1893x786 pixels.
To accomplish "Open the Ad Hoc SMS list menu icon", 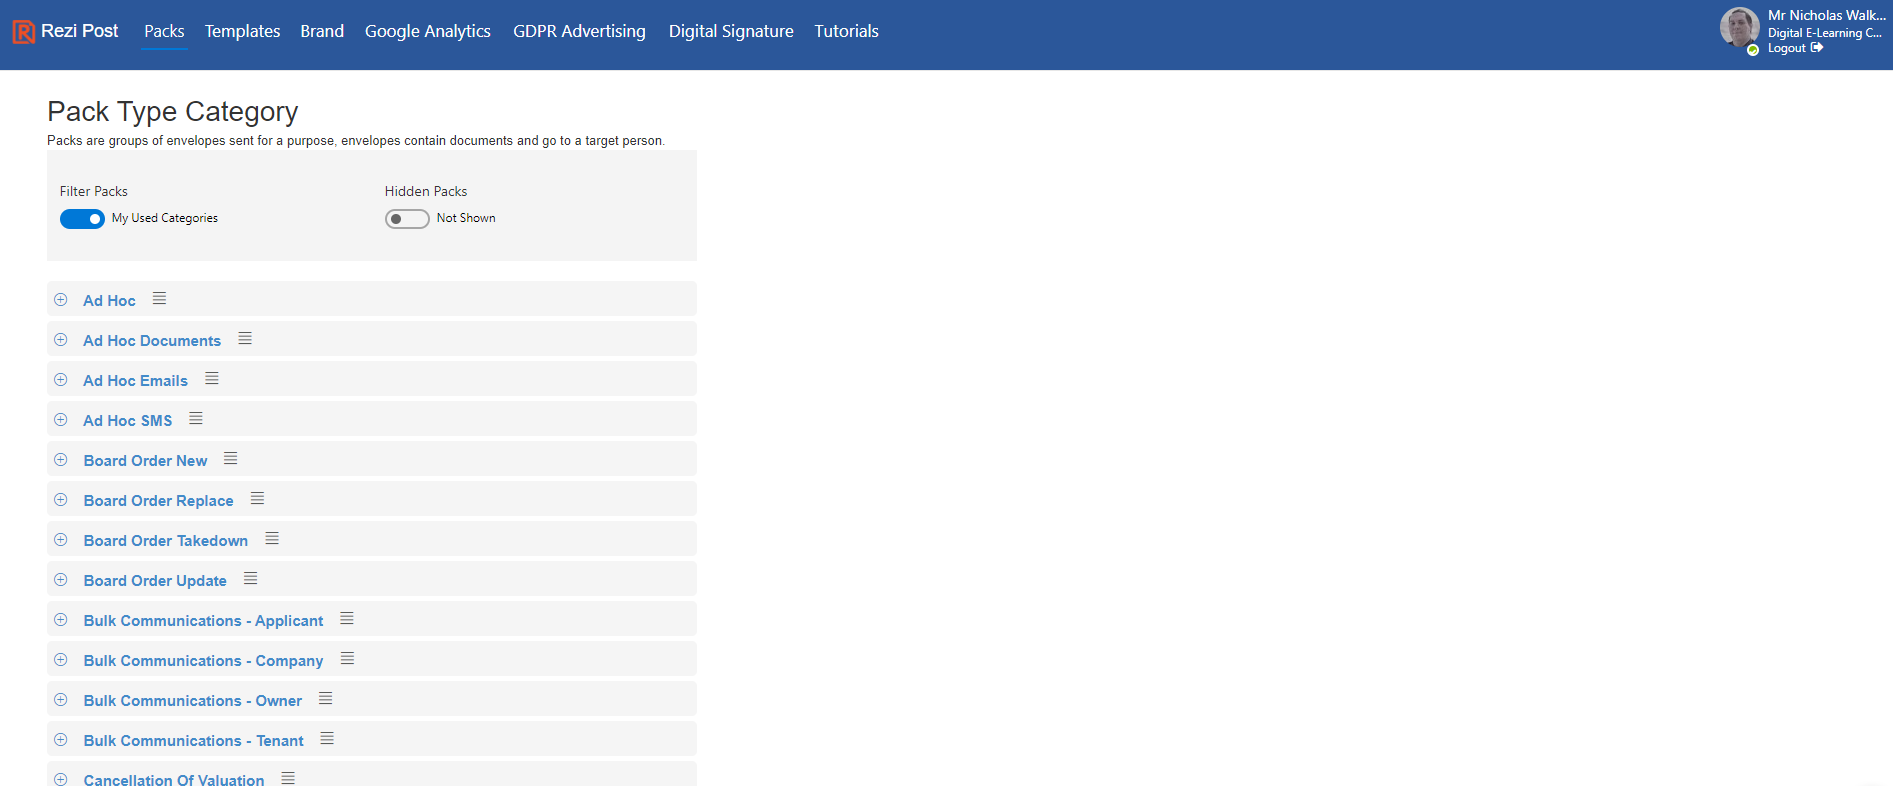I will click(196, 419).
